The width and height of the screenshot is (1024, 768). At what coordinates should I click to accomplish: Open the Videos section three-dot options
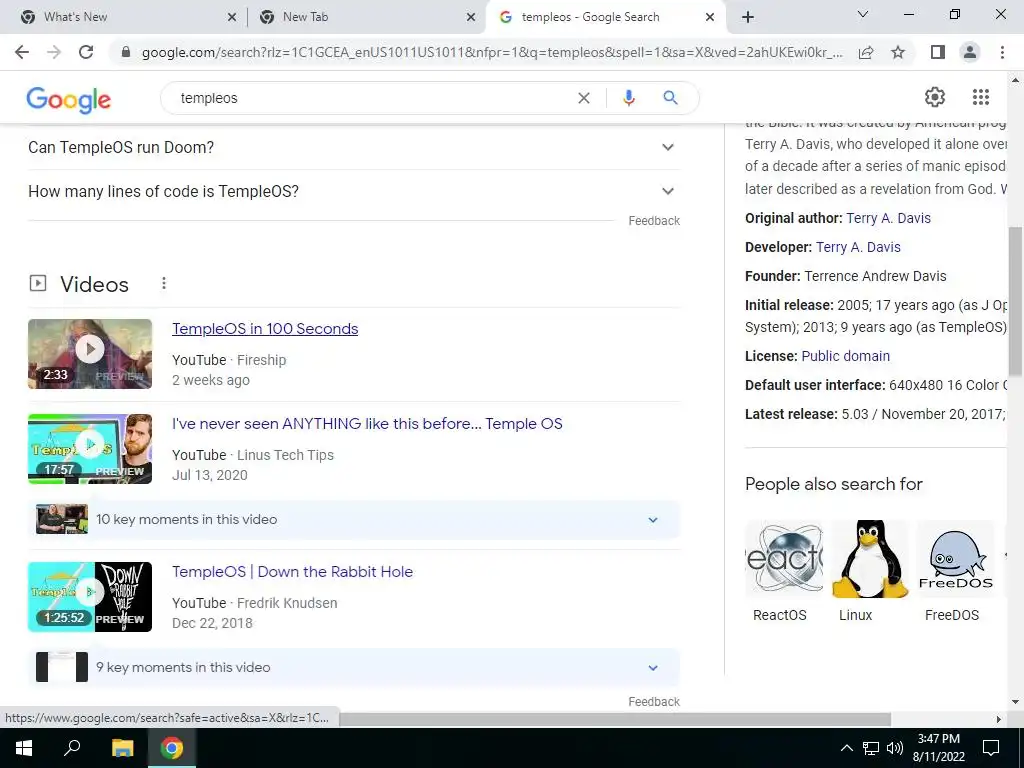click(164, 283)
